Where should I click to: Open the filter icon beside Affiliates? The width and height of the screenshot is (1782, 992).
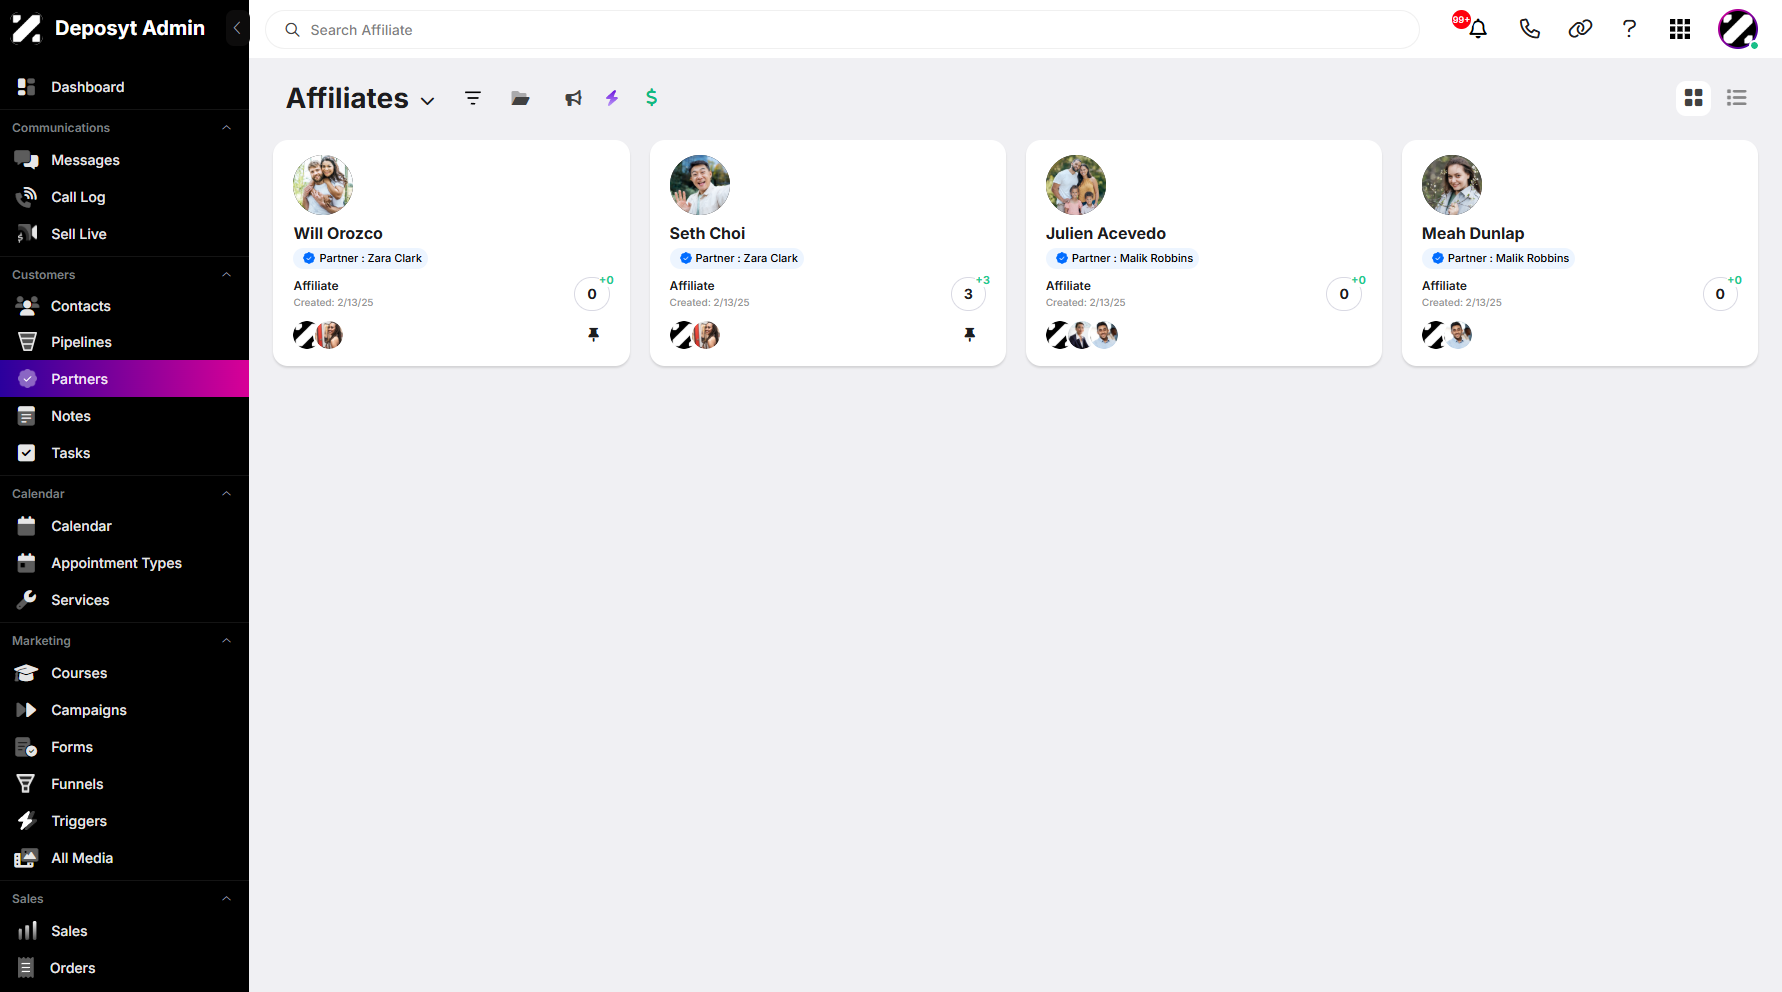click(x=473, y=98)
